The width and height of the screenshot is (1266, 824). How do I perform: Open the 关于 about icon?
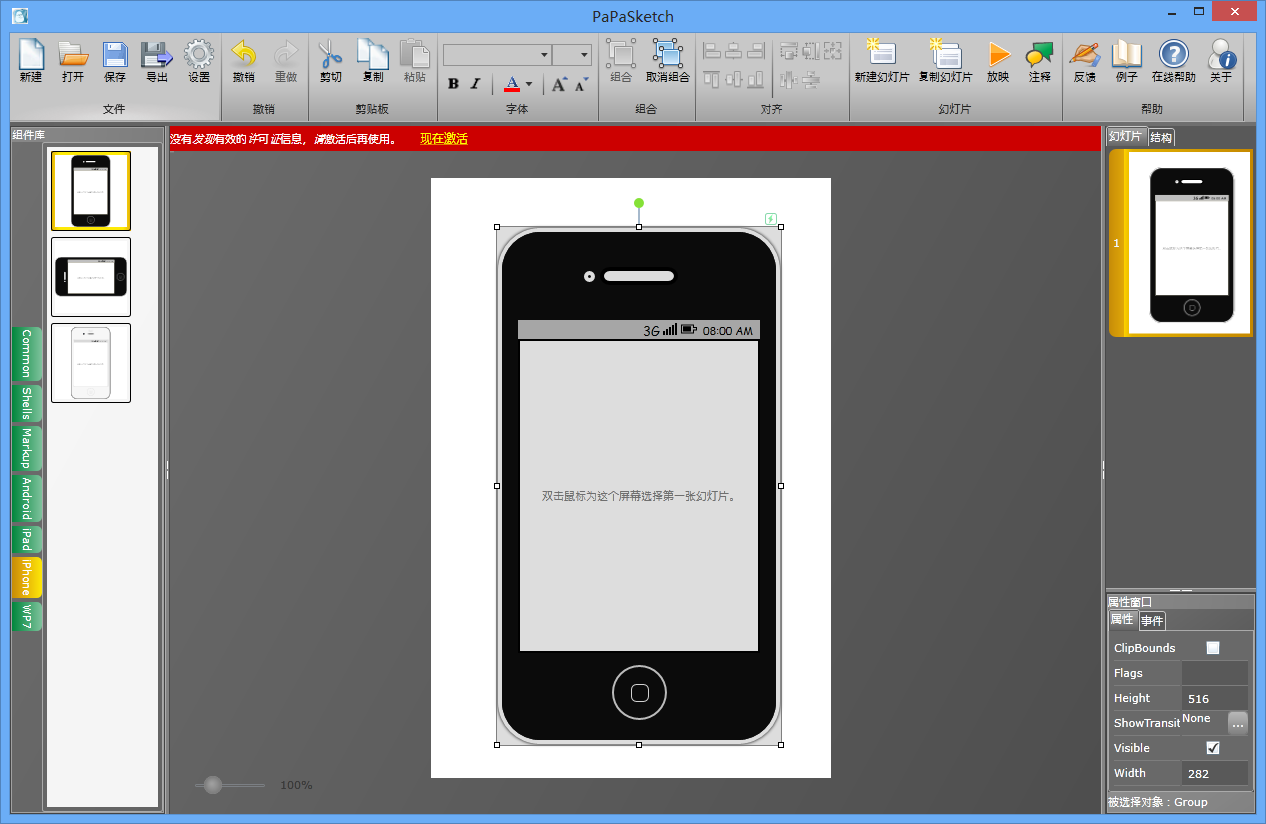pos(1221,61)
